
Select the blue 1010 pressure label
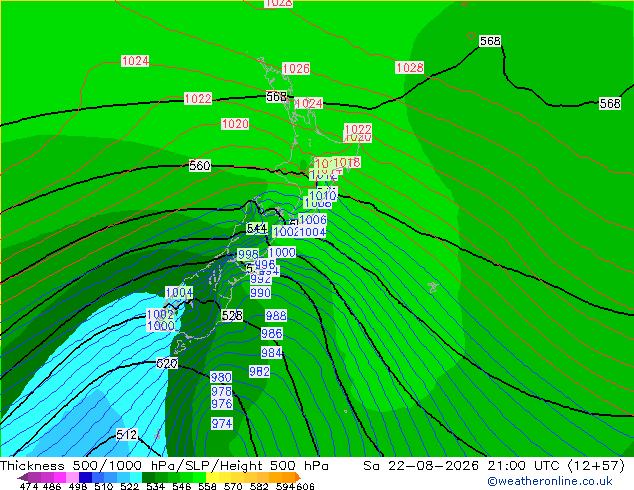tap(323, 196)
